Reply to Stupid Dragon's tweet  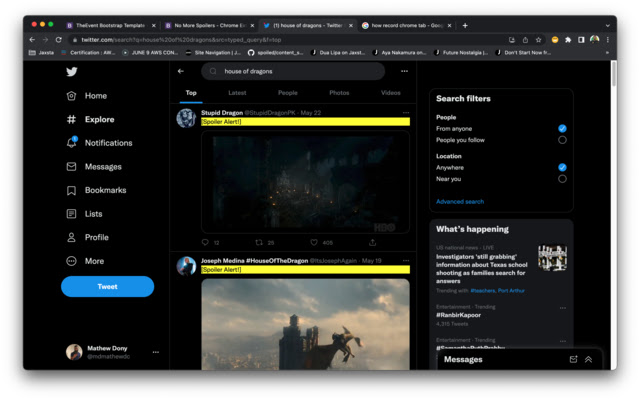click(205, 242)
